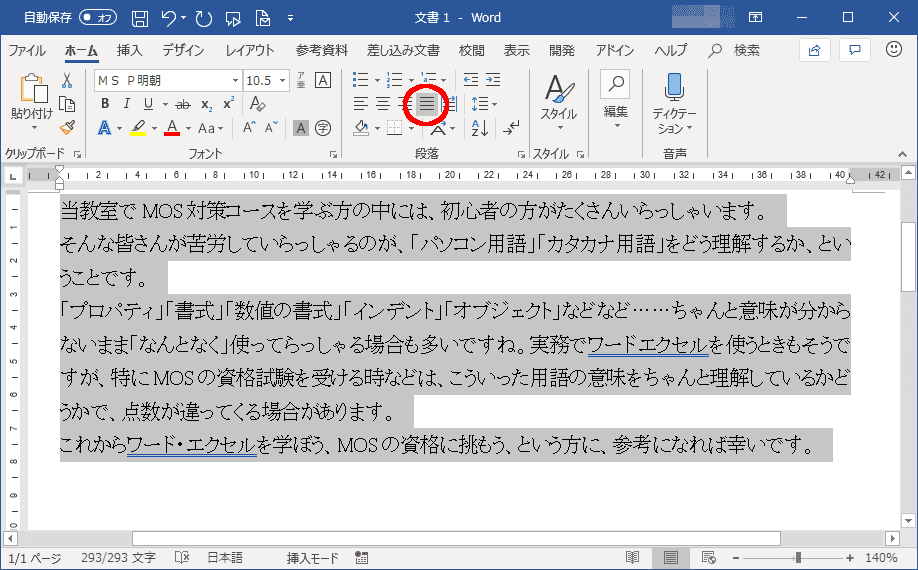
Task: Click the Decrease Indent icon
Action: pos(471,80)
